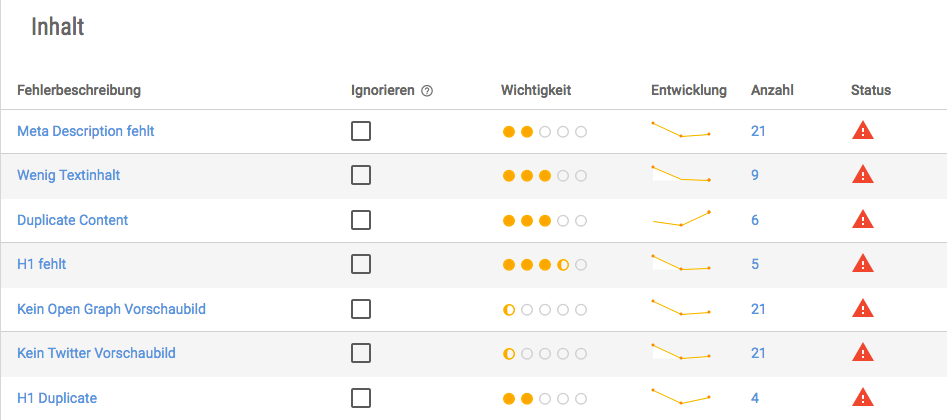Viewport: 947px width, 420px height.
Task: Click warning status icon for Meta Description fehlt
Action: point(863,131)
